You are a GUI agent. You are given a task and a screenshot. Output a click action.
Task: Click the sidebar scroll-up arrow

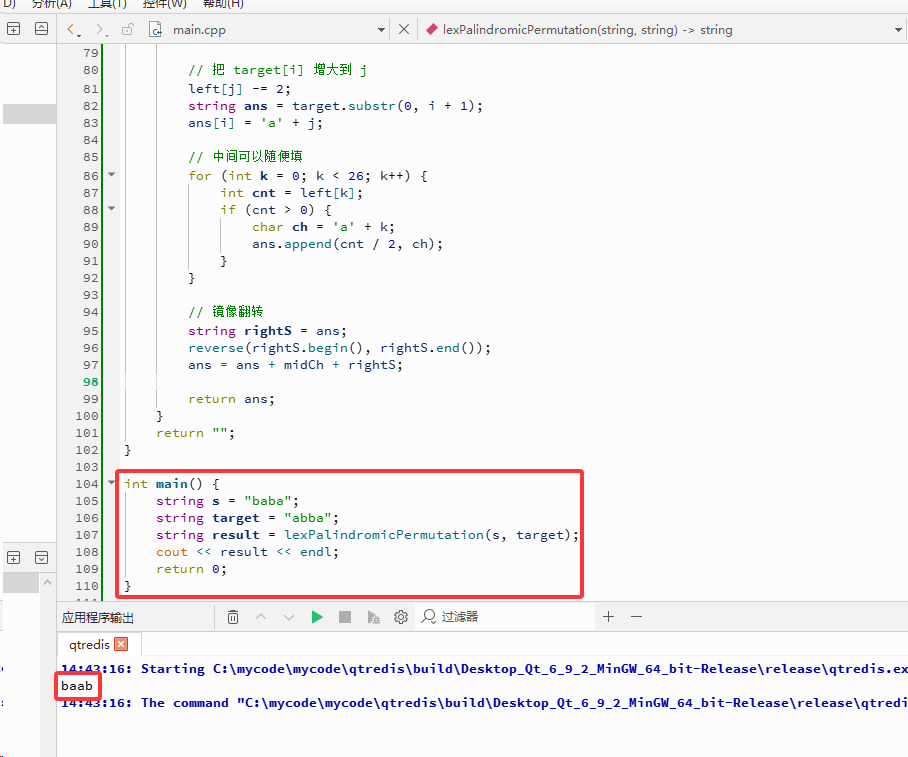pyautogui.click(x=47, y=582)
